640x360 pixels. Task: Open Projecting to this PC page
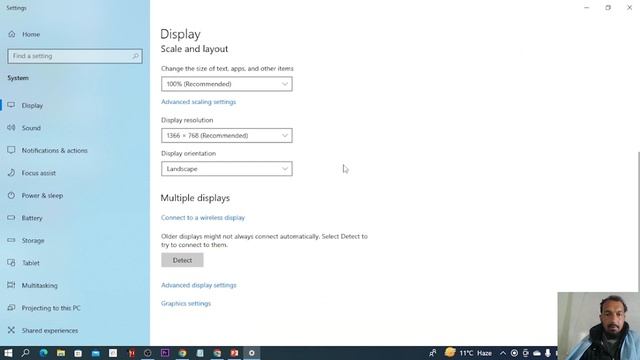pyautogui.click(x=75, y=307)
